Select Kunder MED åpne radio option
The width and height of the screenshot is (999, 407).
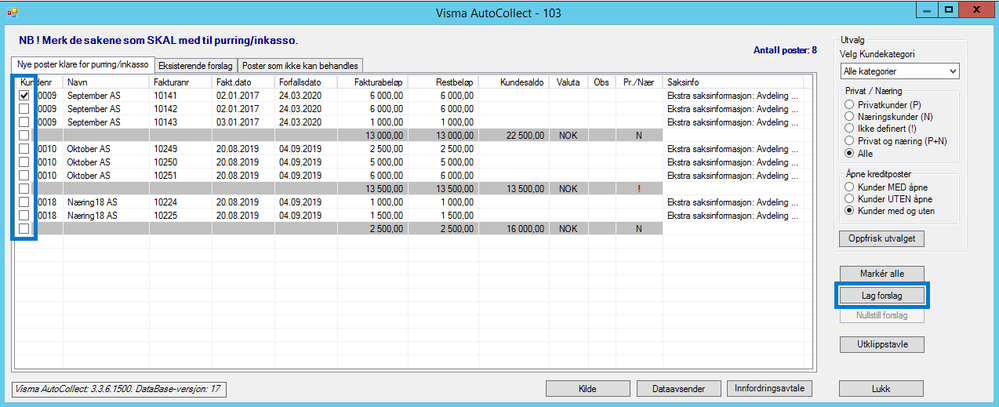[849, 187]
